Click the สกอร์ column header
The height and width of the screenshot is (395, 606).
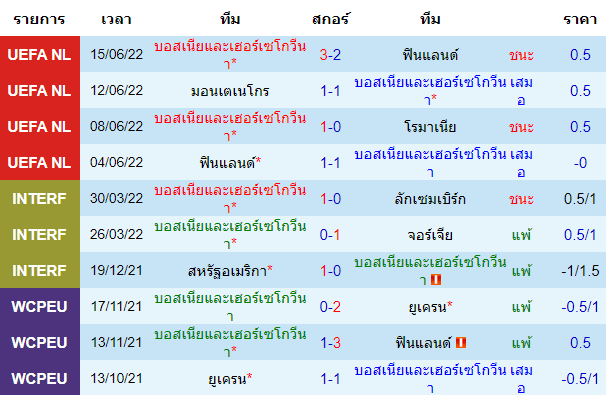(x=330, y=19)
